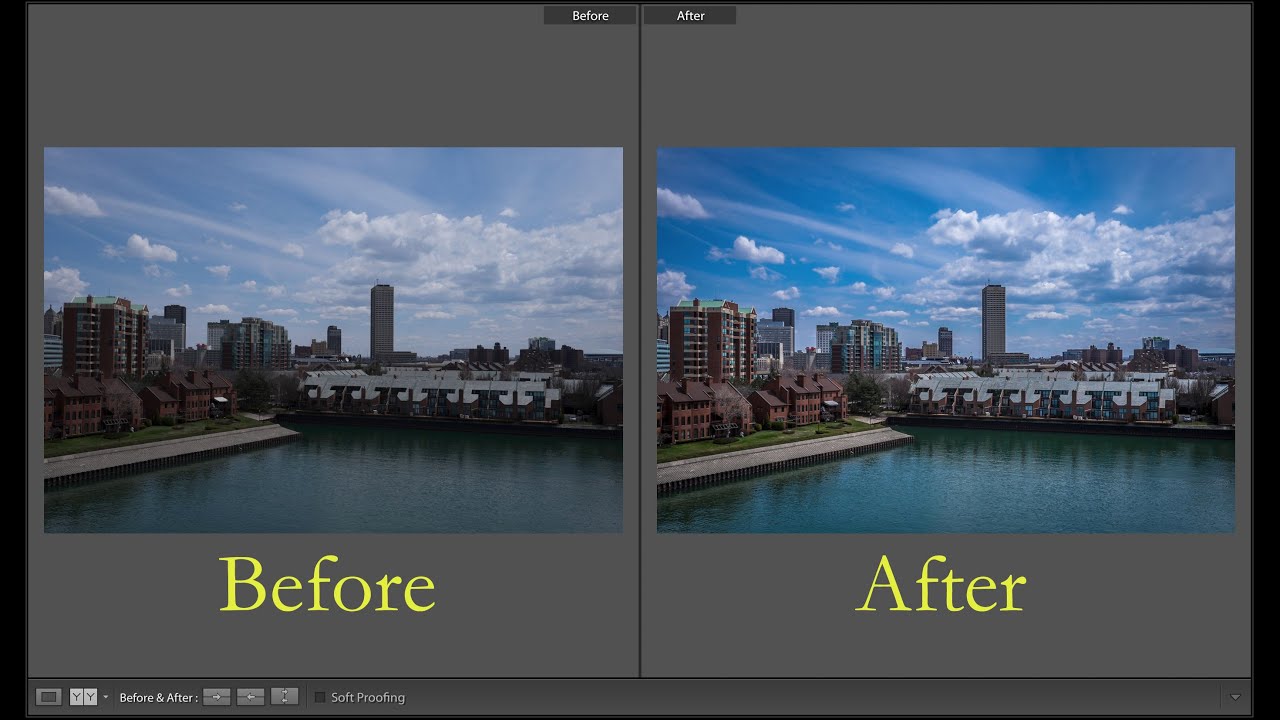1280x720 pixels.
Task: Click the After photo preview
Action: [x=946, y=340]
